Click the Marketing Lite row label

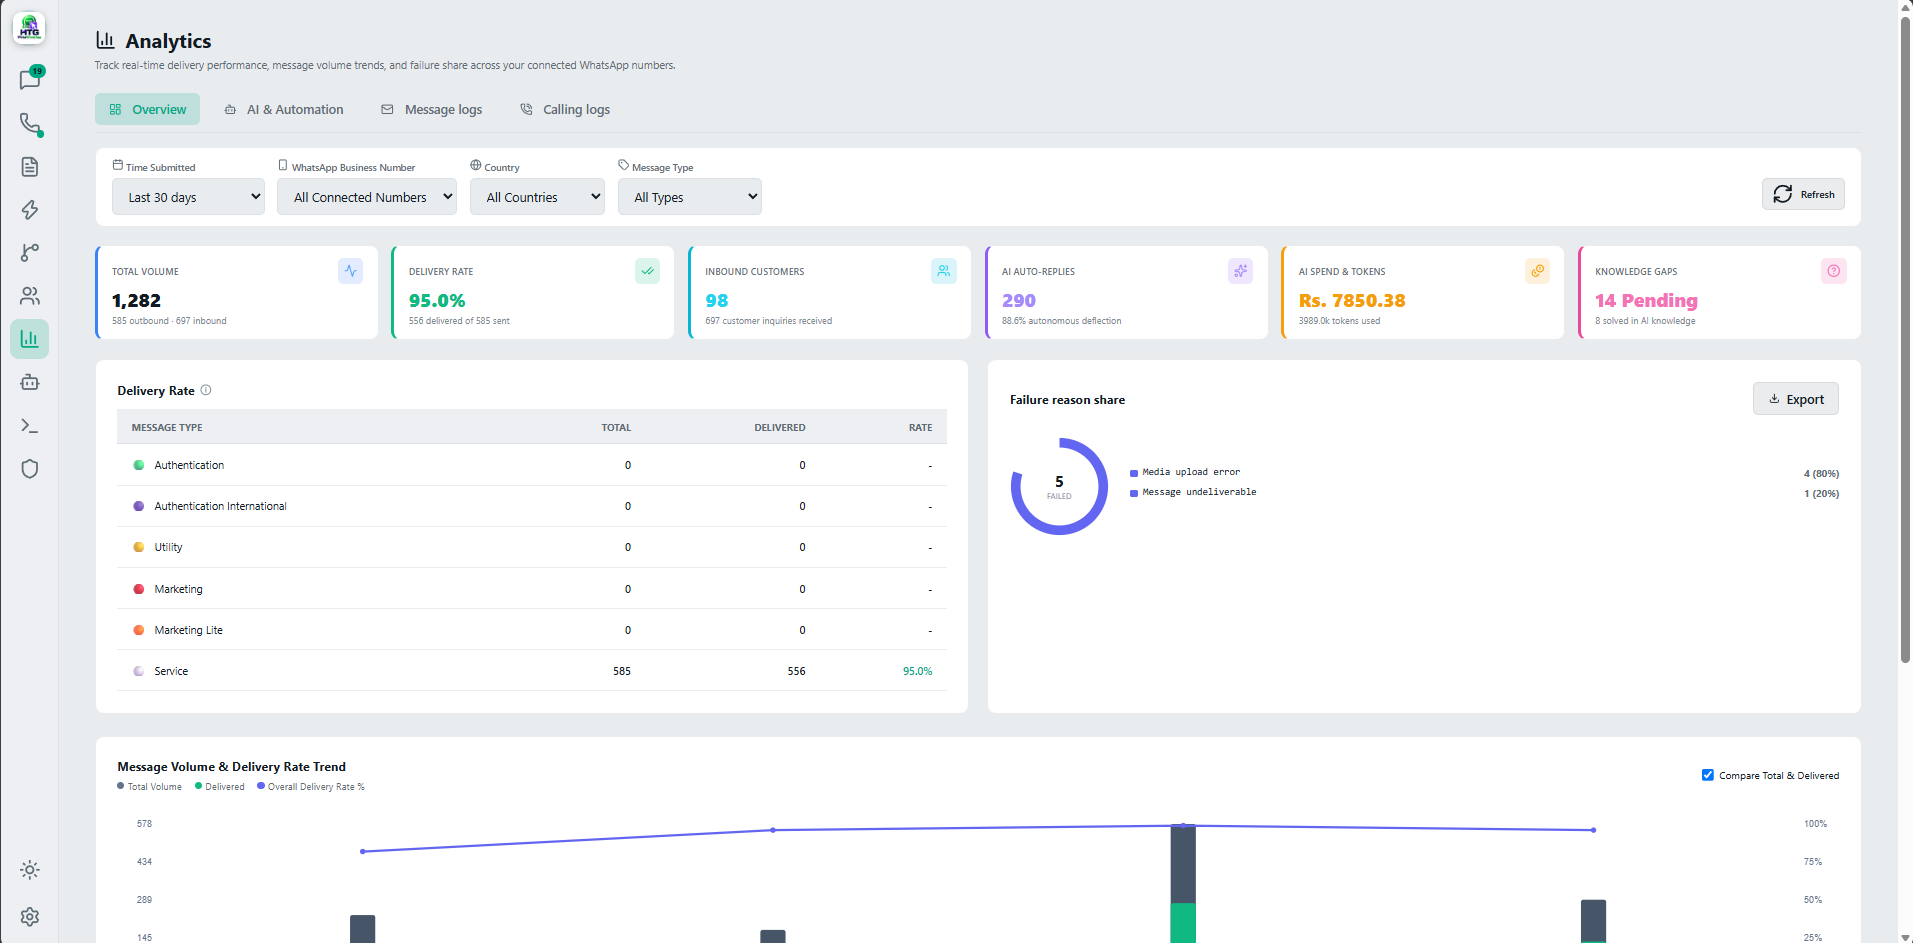(x=188, y=630)
